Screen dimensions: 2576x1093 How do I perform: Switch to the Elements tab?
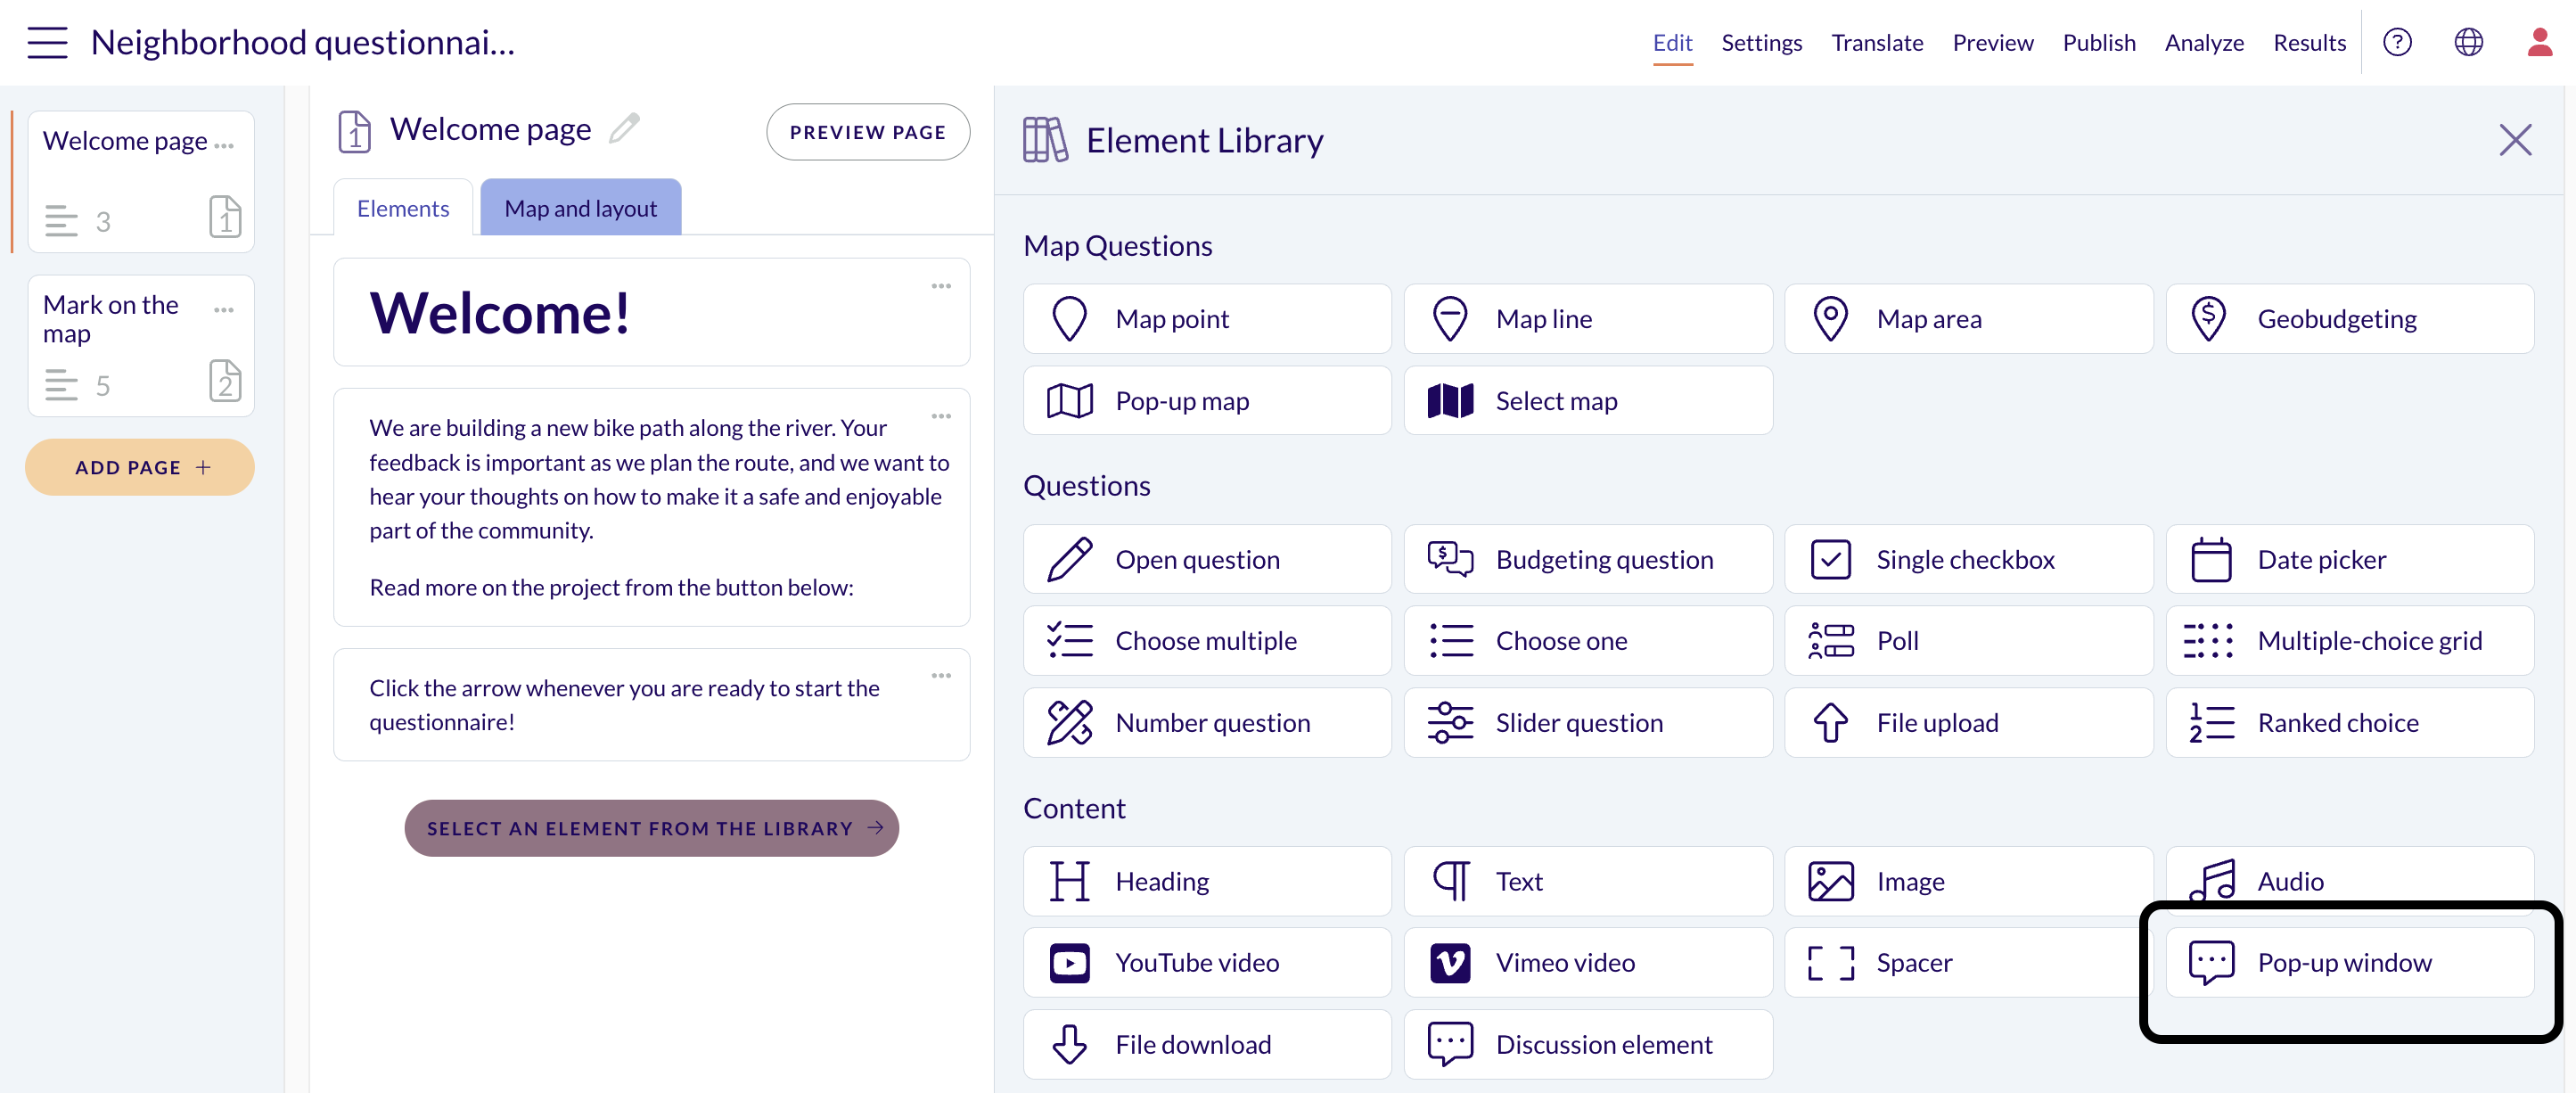coord(403,208)
